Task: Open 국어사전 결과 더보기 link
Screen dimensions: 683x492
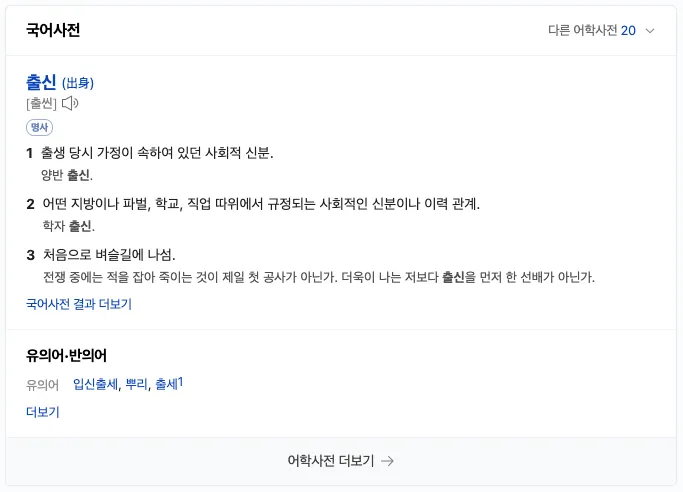Action: (x=79, y=304)
